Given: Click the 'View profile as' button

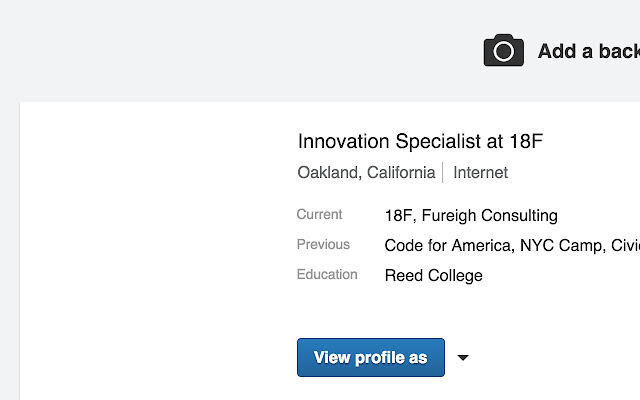Looking at the screenshot, I should pos(371,358).
